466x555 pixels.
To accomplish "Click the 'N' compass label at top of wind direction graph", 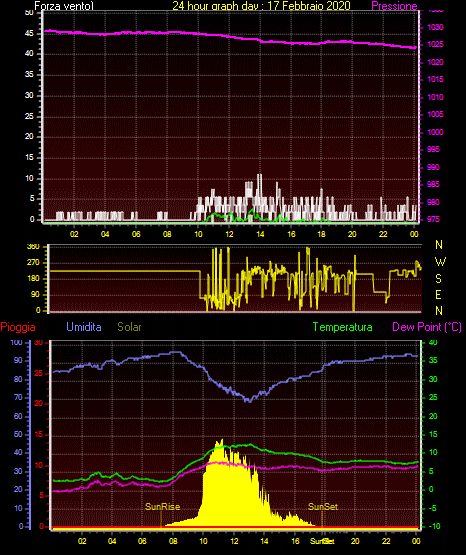I will click(439, 245).
